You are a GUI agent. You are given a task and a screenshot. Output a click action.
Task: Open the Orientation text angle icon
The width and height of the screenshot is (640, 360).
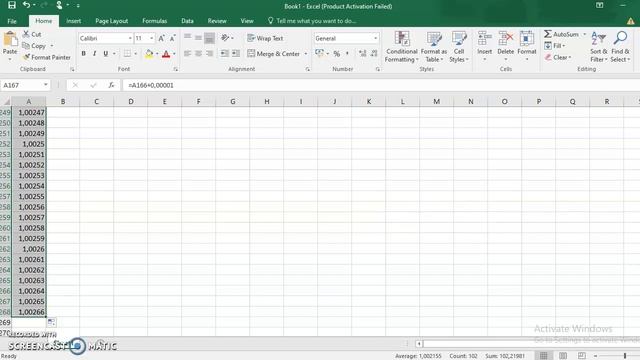(x=225, y=38)
